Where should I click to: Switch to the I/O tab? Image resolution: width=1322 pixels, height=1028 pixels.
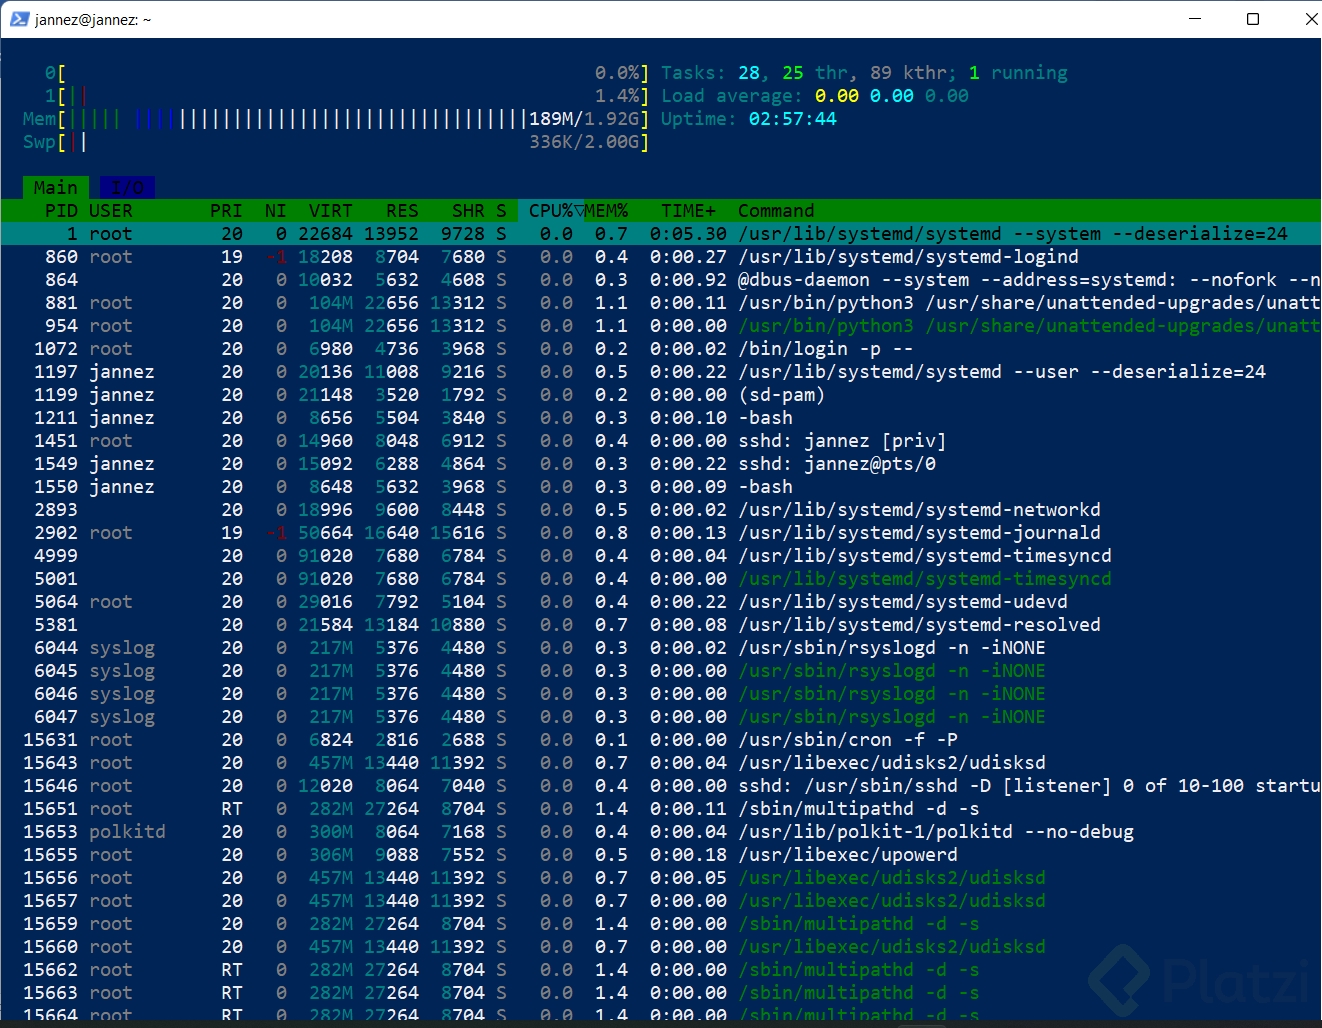(x=127, y=188)
